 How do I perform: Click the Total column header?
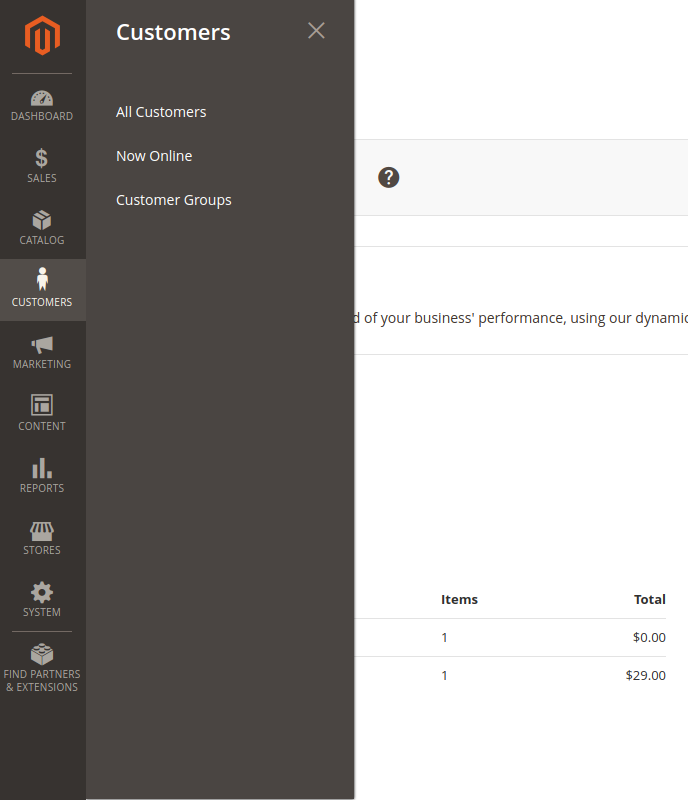(x=649, y=599)
